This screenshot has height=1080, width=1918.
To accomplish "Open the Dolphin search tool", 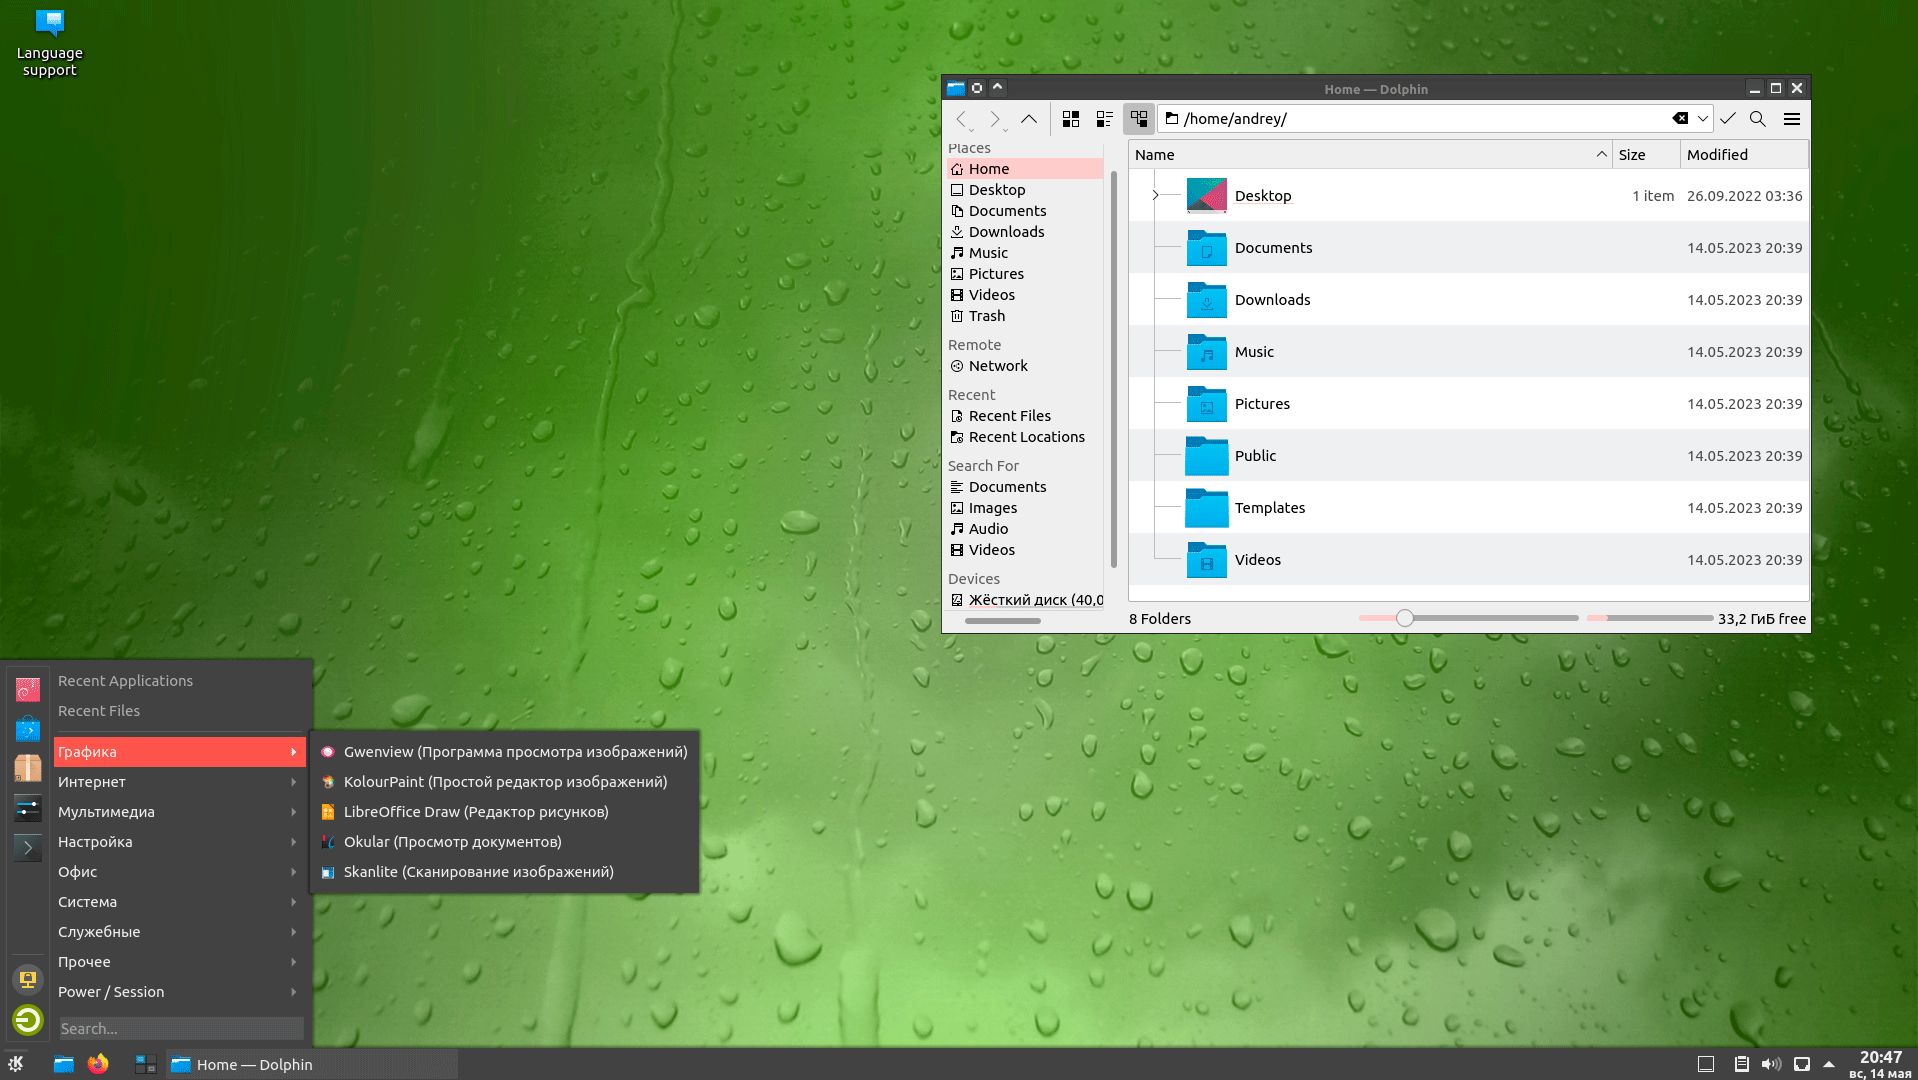I will pos(1757,119).
